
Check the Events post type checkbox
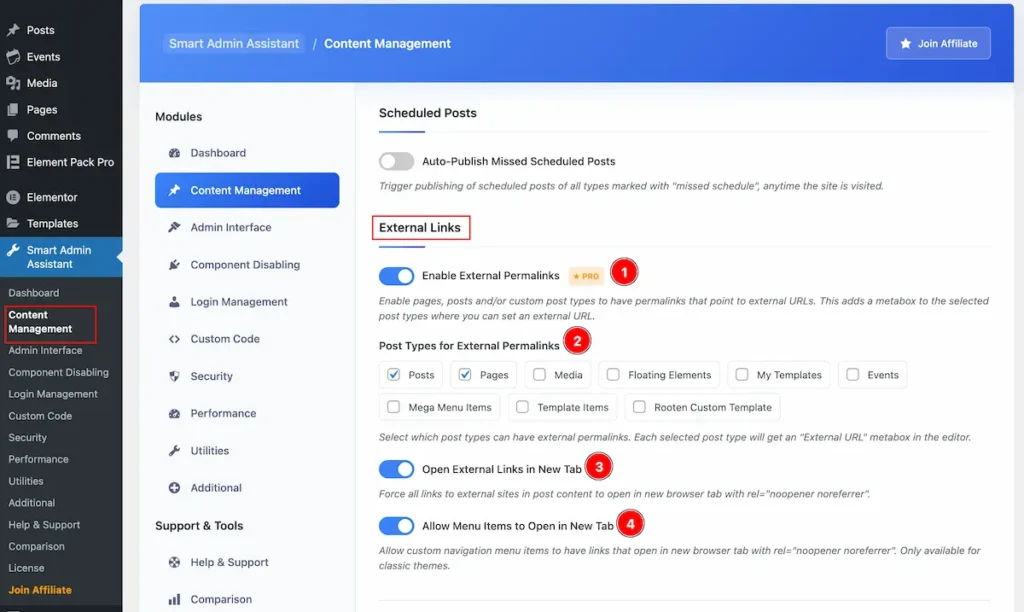click(x=853, y=375)
